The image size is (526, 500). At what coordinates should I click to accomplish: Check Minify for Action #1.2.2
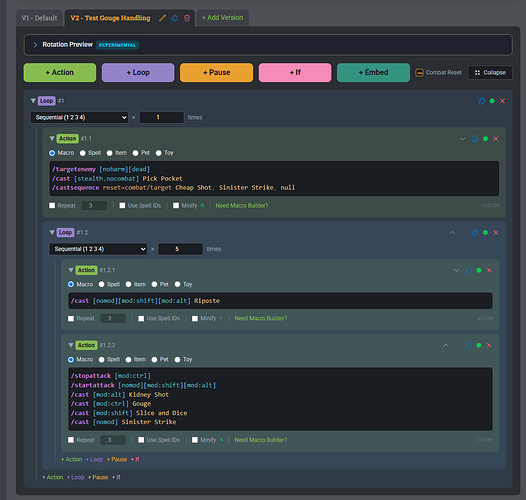pyautogui.click(x=195, y=440)
